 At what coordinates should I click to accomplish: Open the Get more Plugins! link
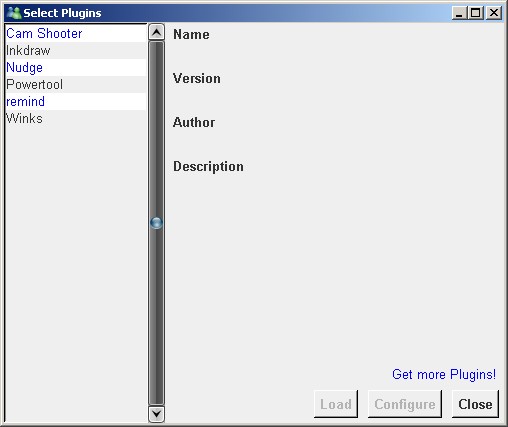click(x=444, y=374)
